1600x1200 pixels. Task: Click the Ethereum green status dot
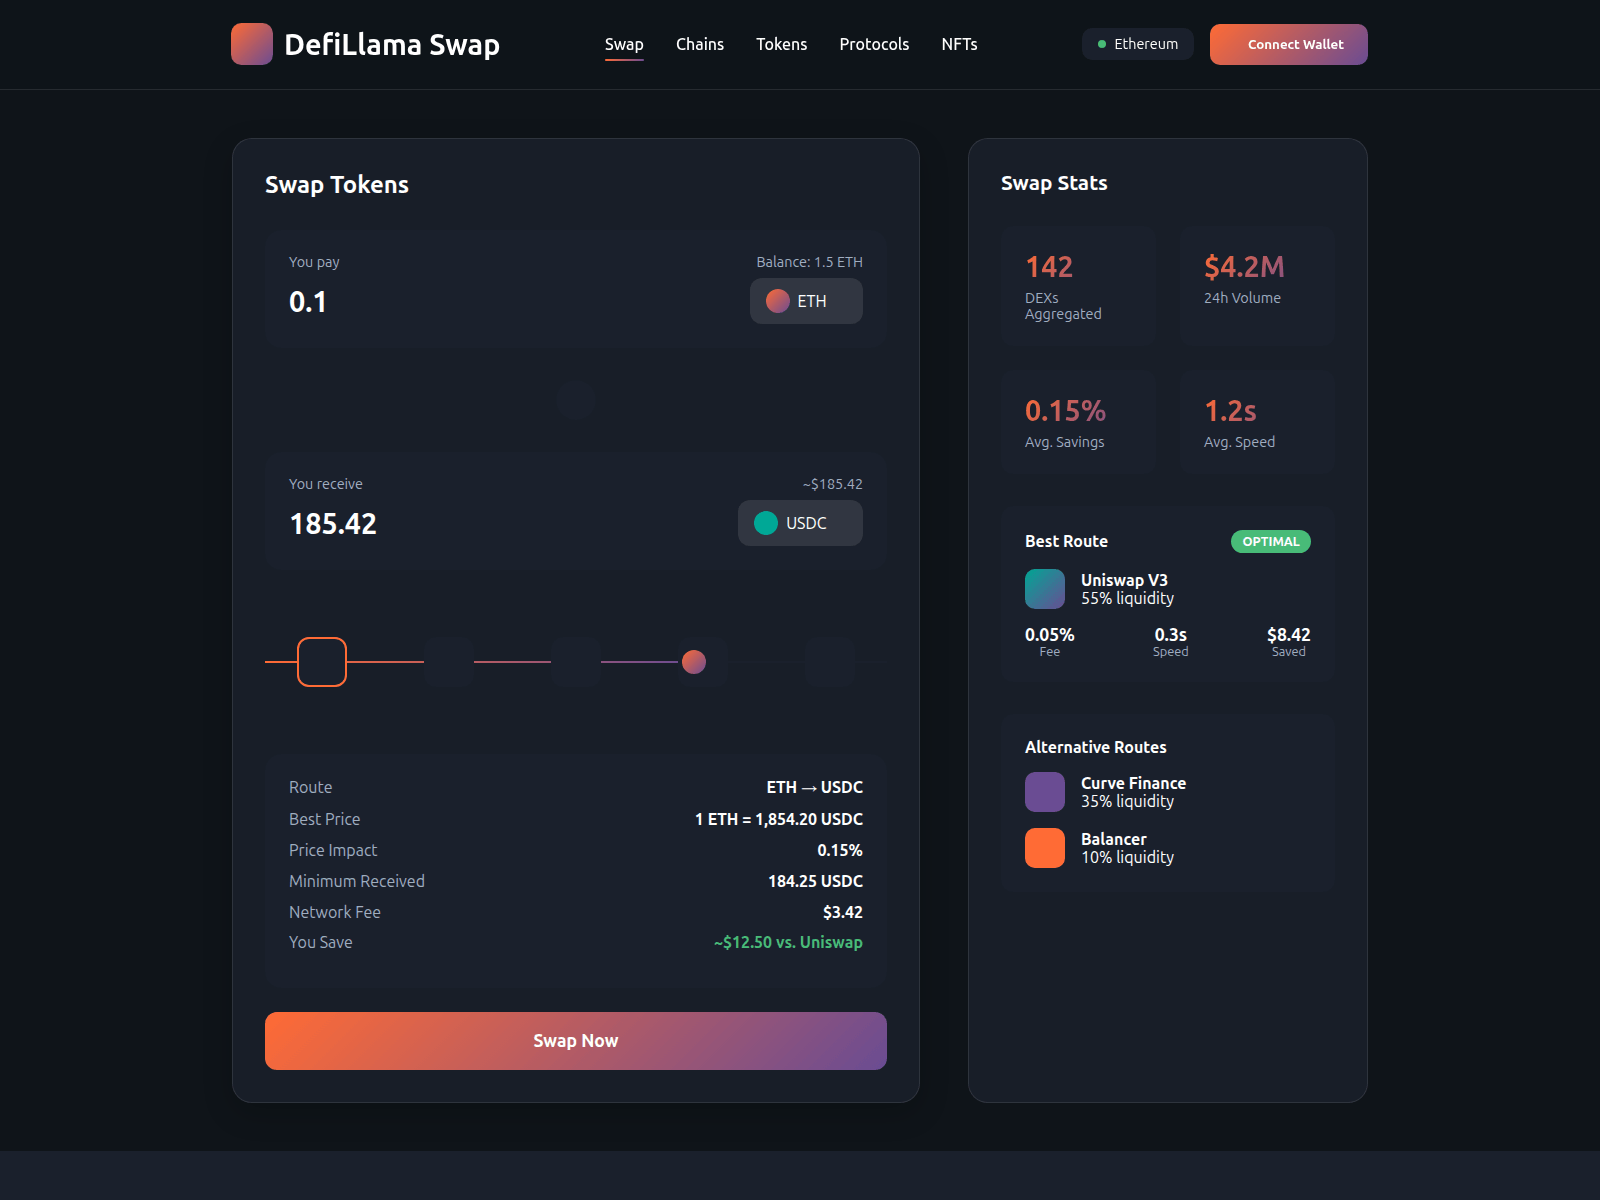[1102, 44]
